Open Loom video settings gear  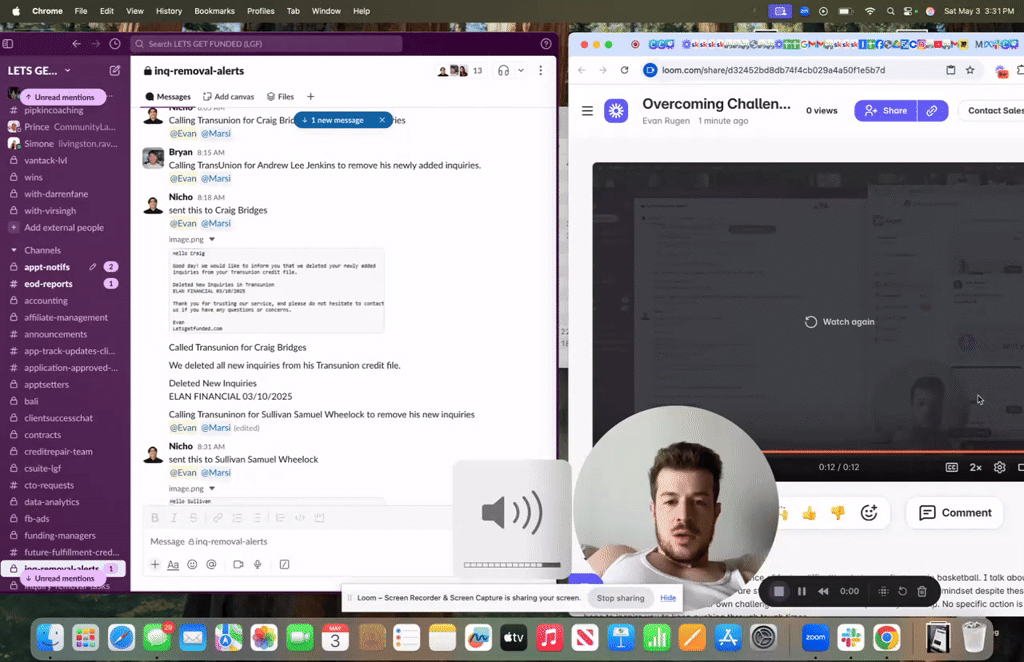tap(999, 467)
